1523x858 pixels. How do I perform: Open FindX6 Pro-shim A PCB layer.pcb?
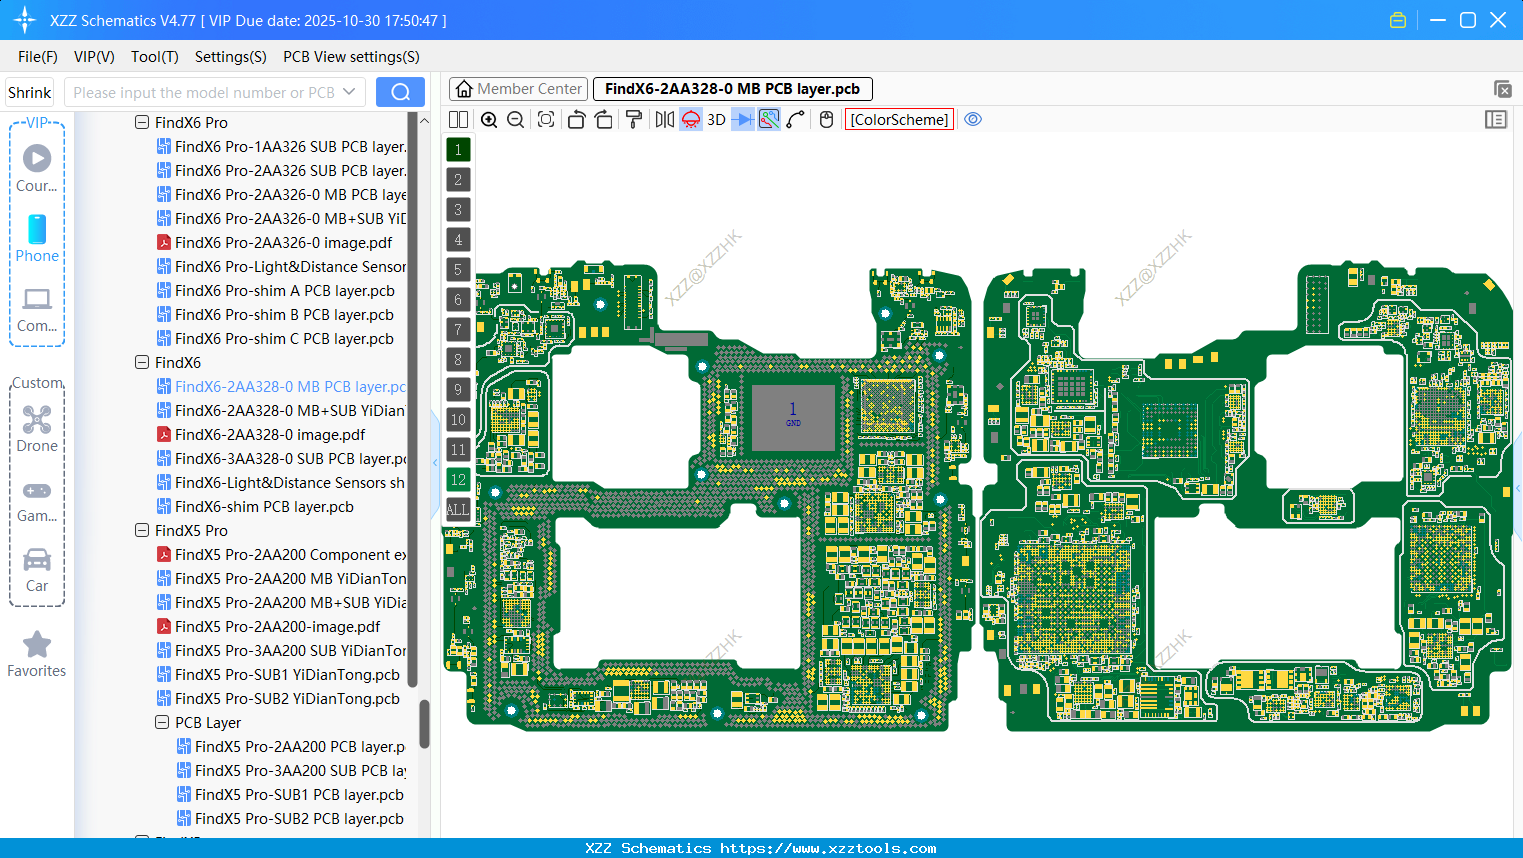pos(276,290)
